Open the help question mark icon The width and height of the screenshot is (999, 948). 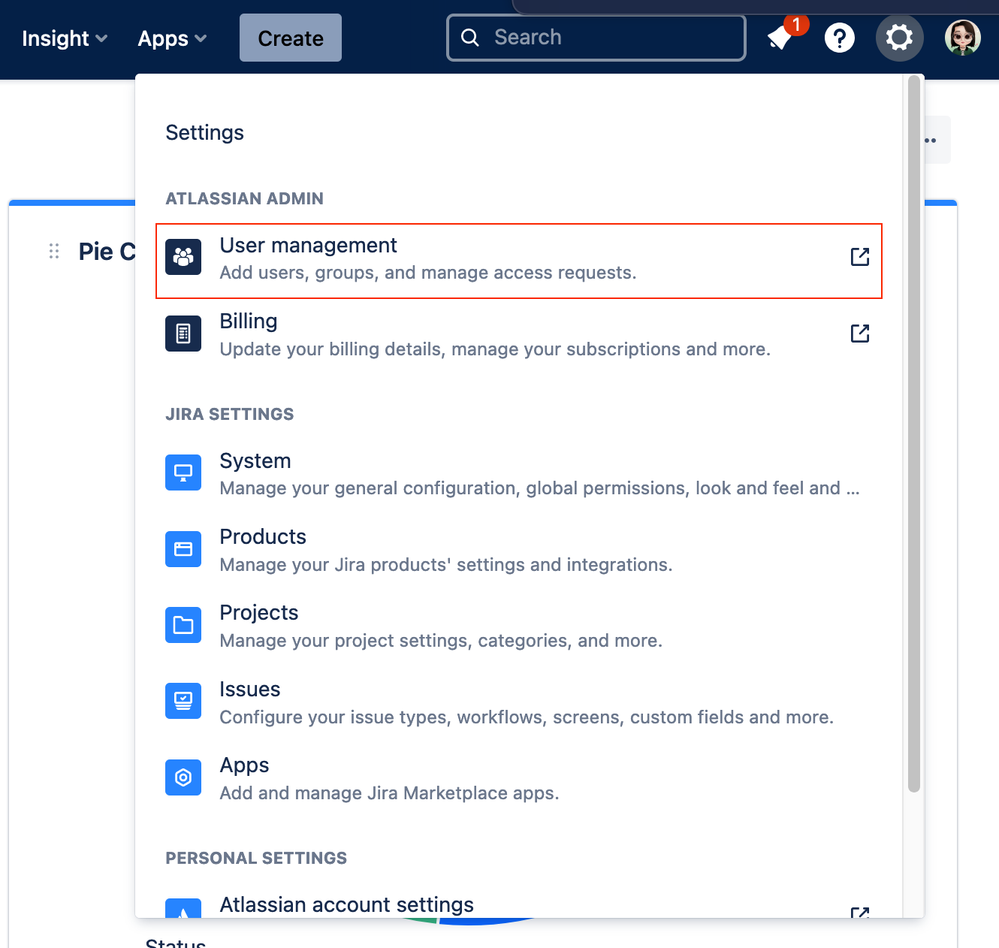pyautogui.click(x=839, y=38)
